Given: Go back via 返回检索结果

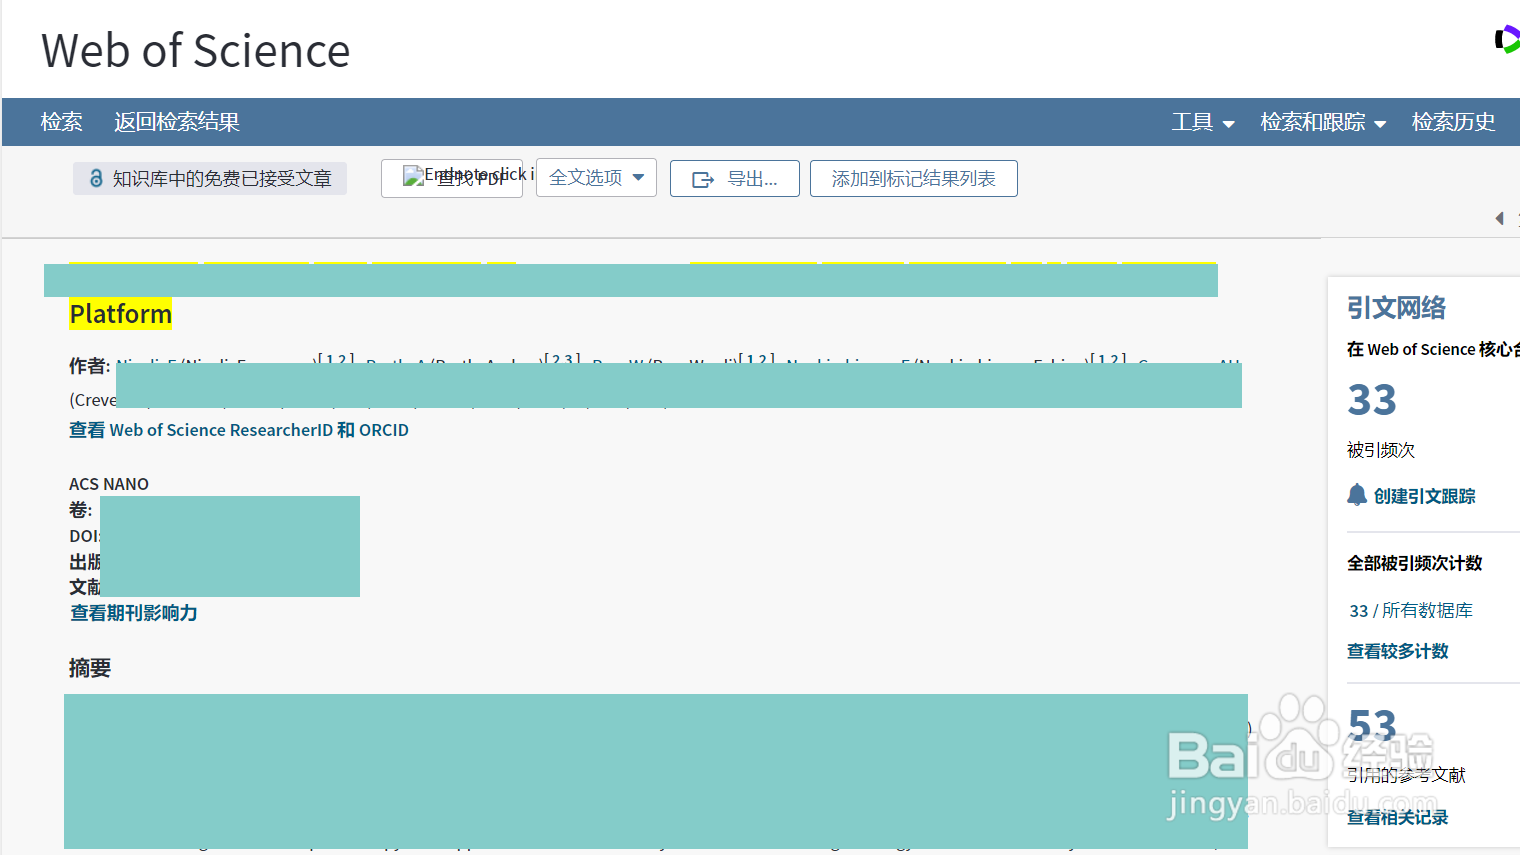Looking at the screenshot, I should tap(177, 122).
